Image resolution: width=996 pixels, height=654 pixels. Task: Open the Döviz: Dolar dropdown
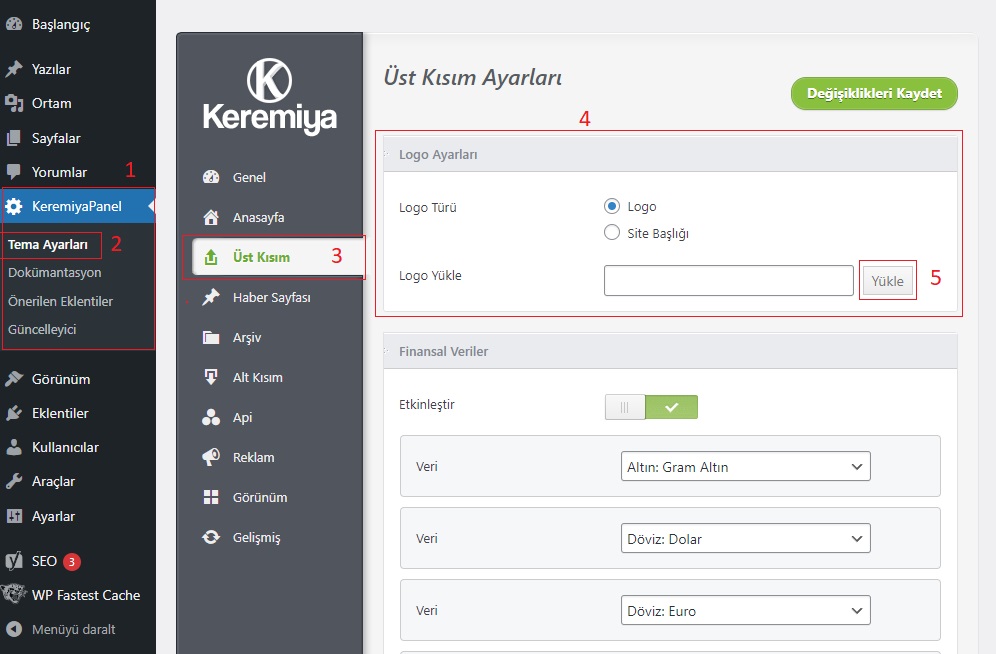[x=746, y=538]
